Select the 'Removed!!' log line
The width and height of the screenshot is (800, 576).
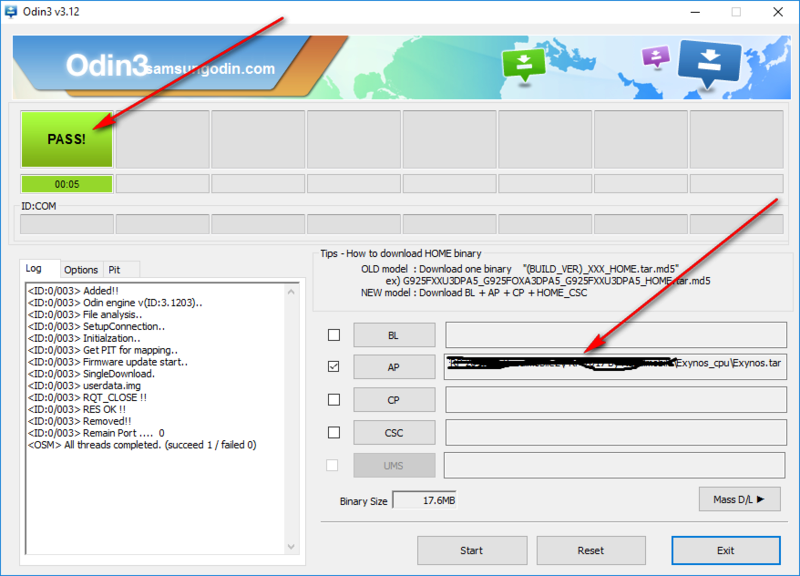[80, 421]
